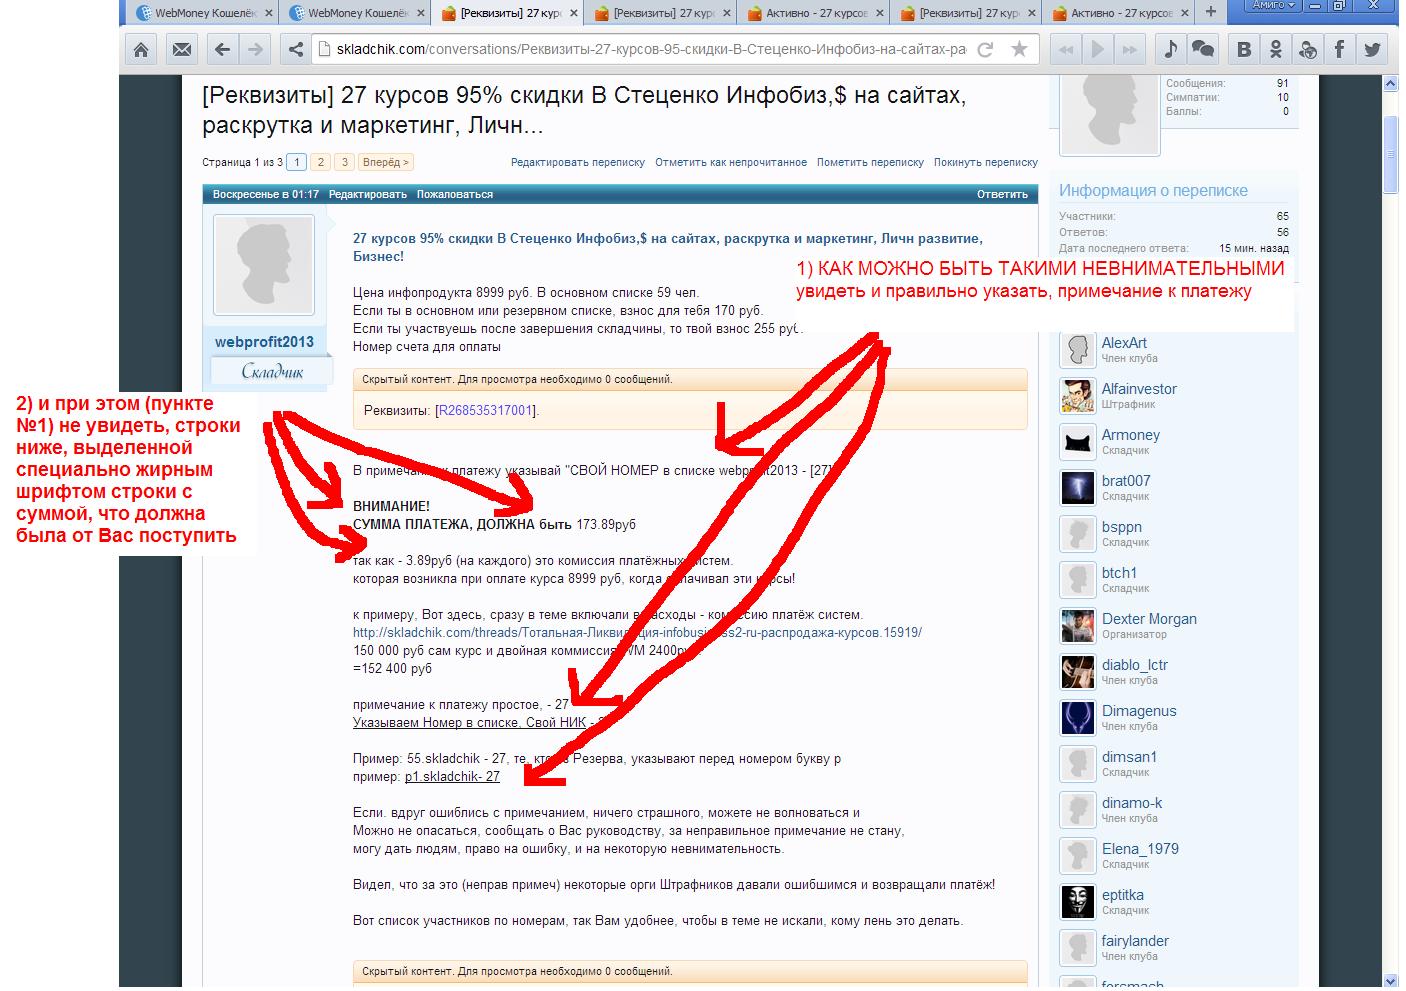Viewport: 1406px width, 991px height.
Task: Click the next track media button
Action: [x=1130, y=49]
